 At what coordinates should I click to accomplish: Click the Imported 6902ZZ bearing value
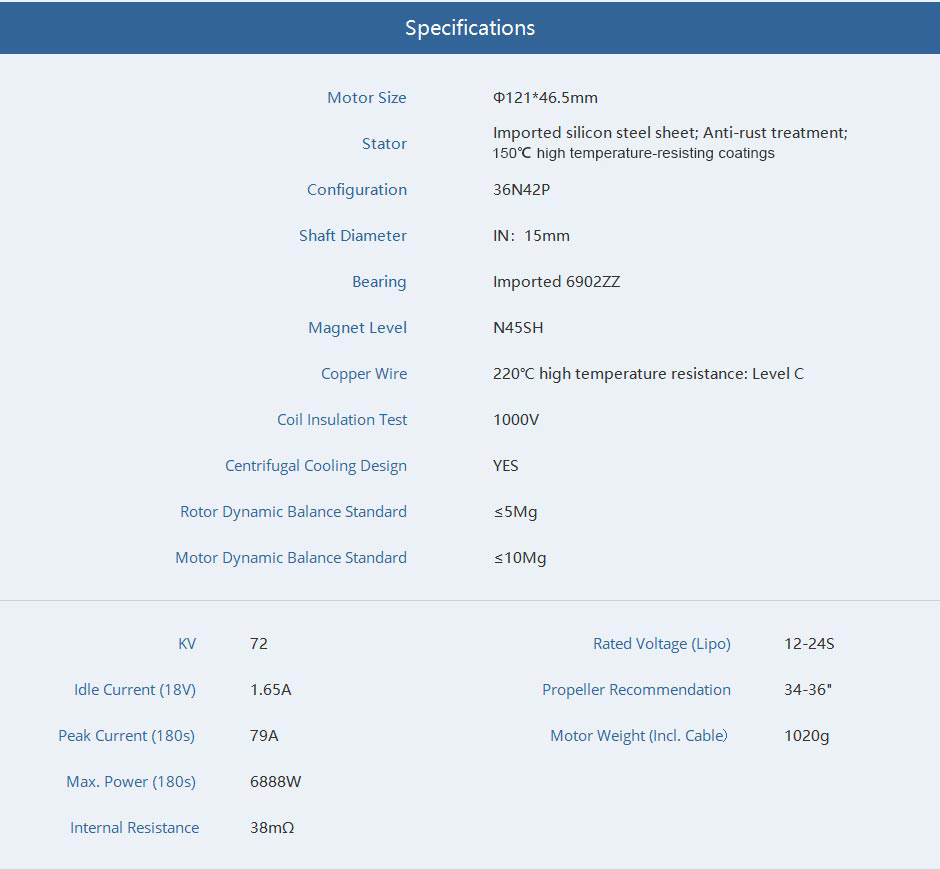[556, 282]
